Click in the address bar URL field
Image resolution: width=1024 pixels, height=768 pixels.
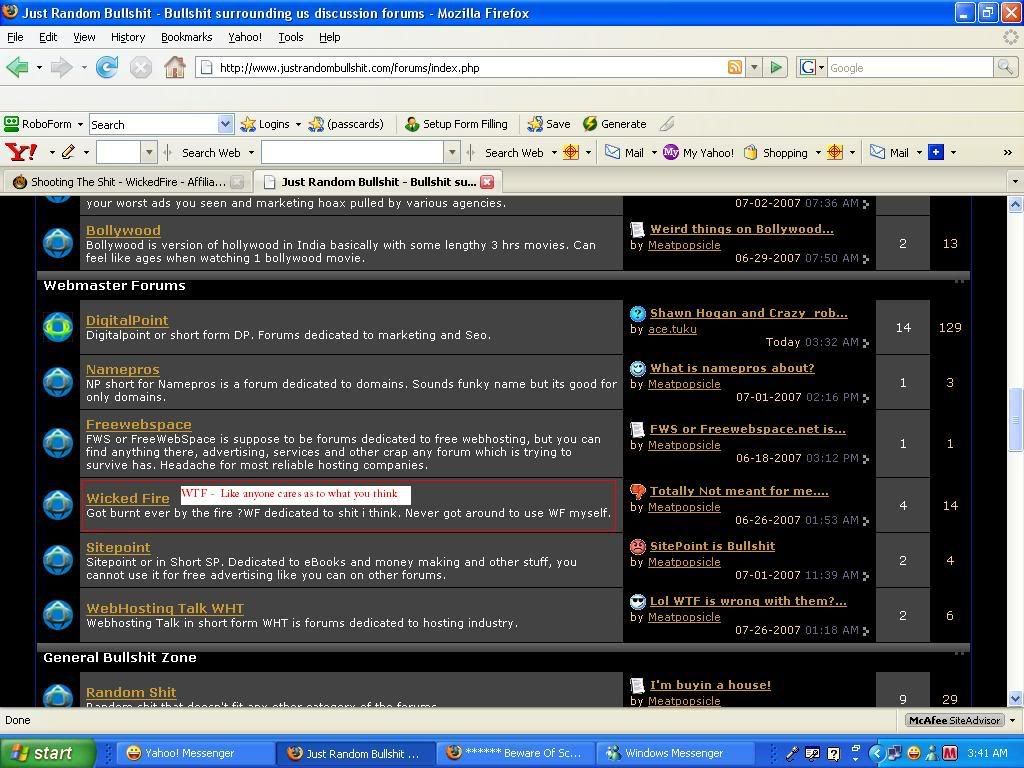coord(470,67)
